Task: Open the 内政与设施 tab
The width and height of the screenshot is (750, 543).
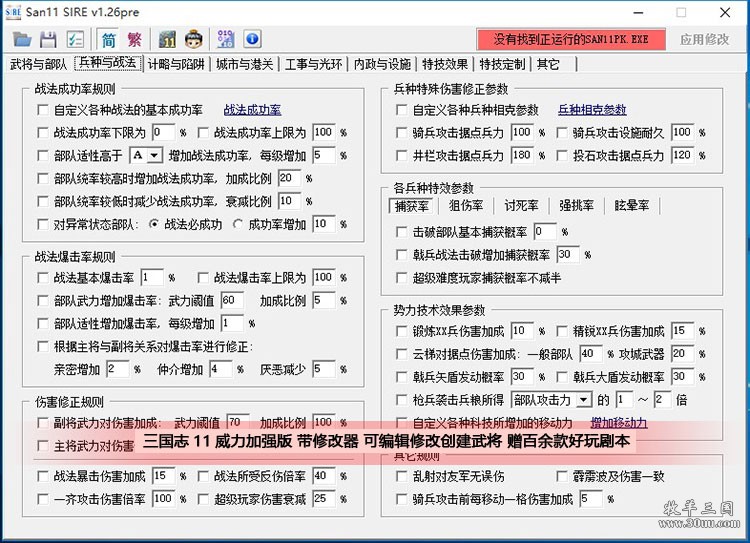Action: coord(382,64)
